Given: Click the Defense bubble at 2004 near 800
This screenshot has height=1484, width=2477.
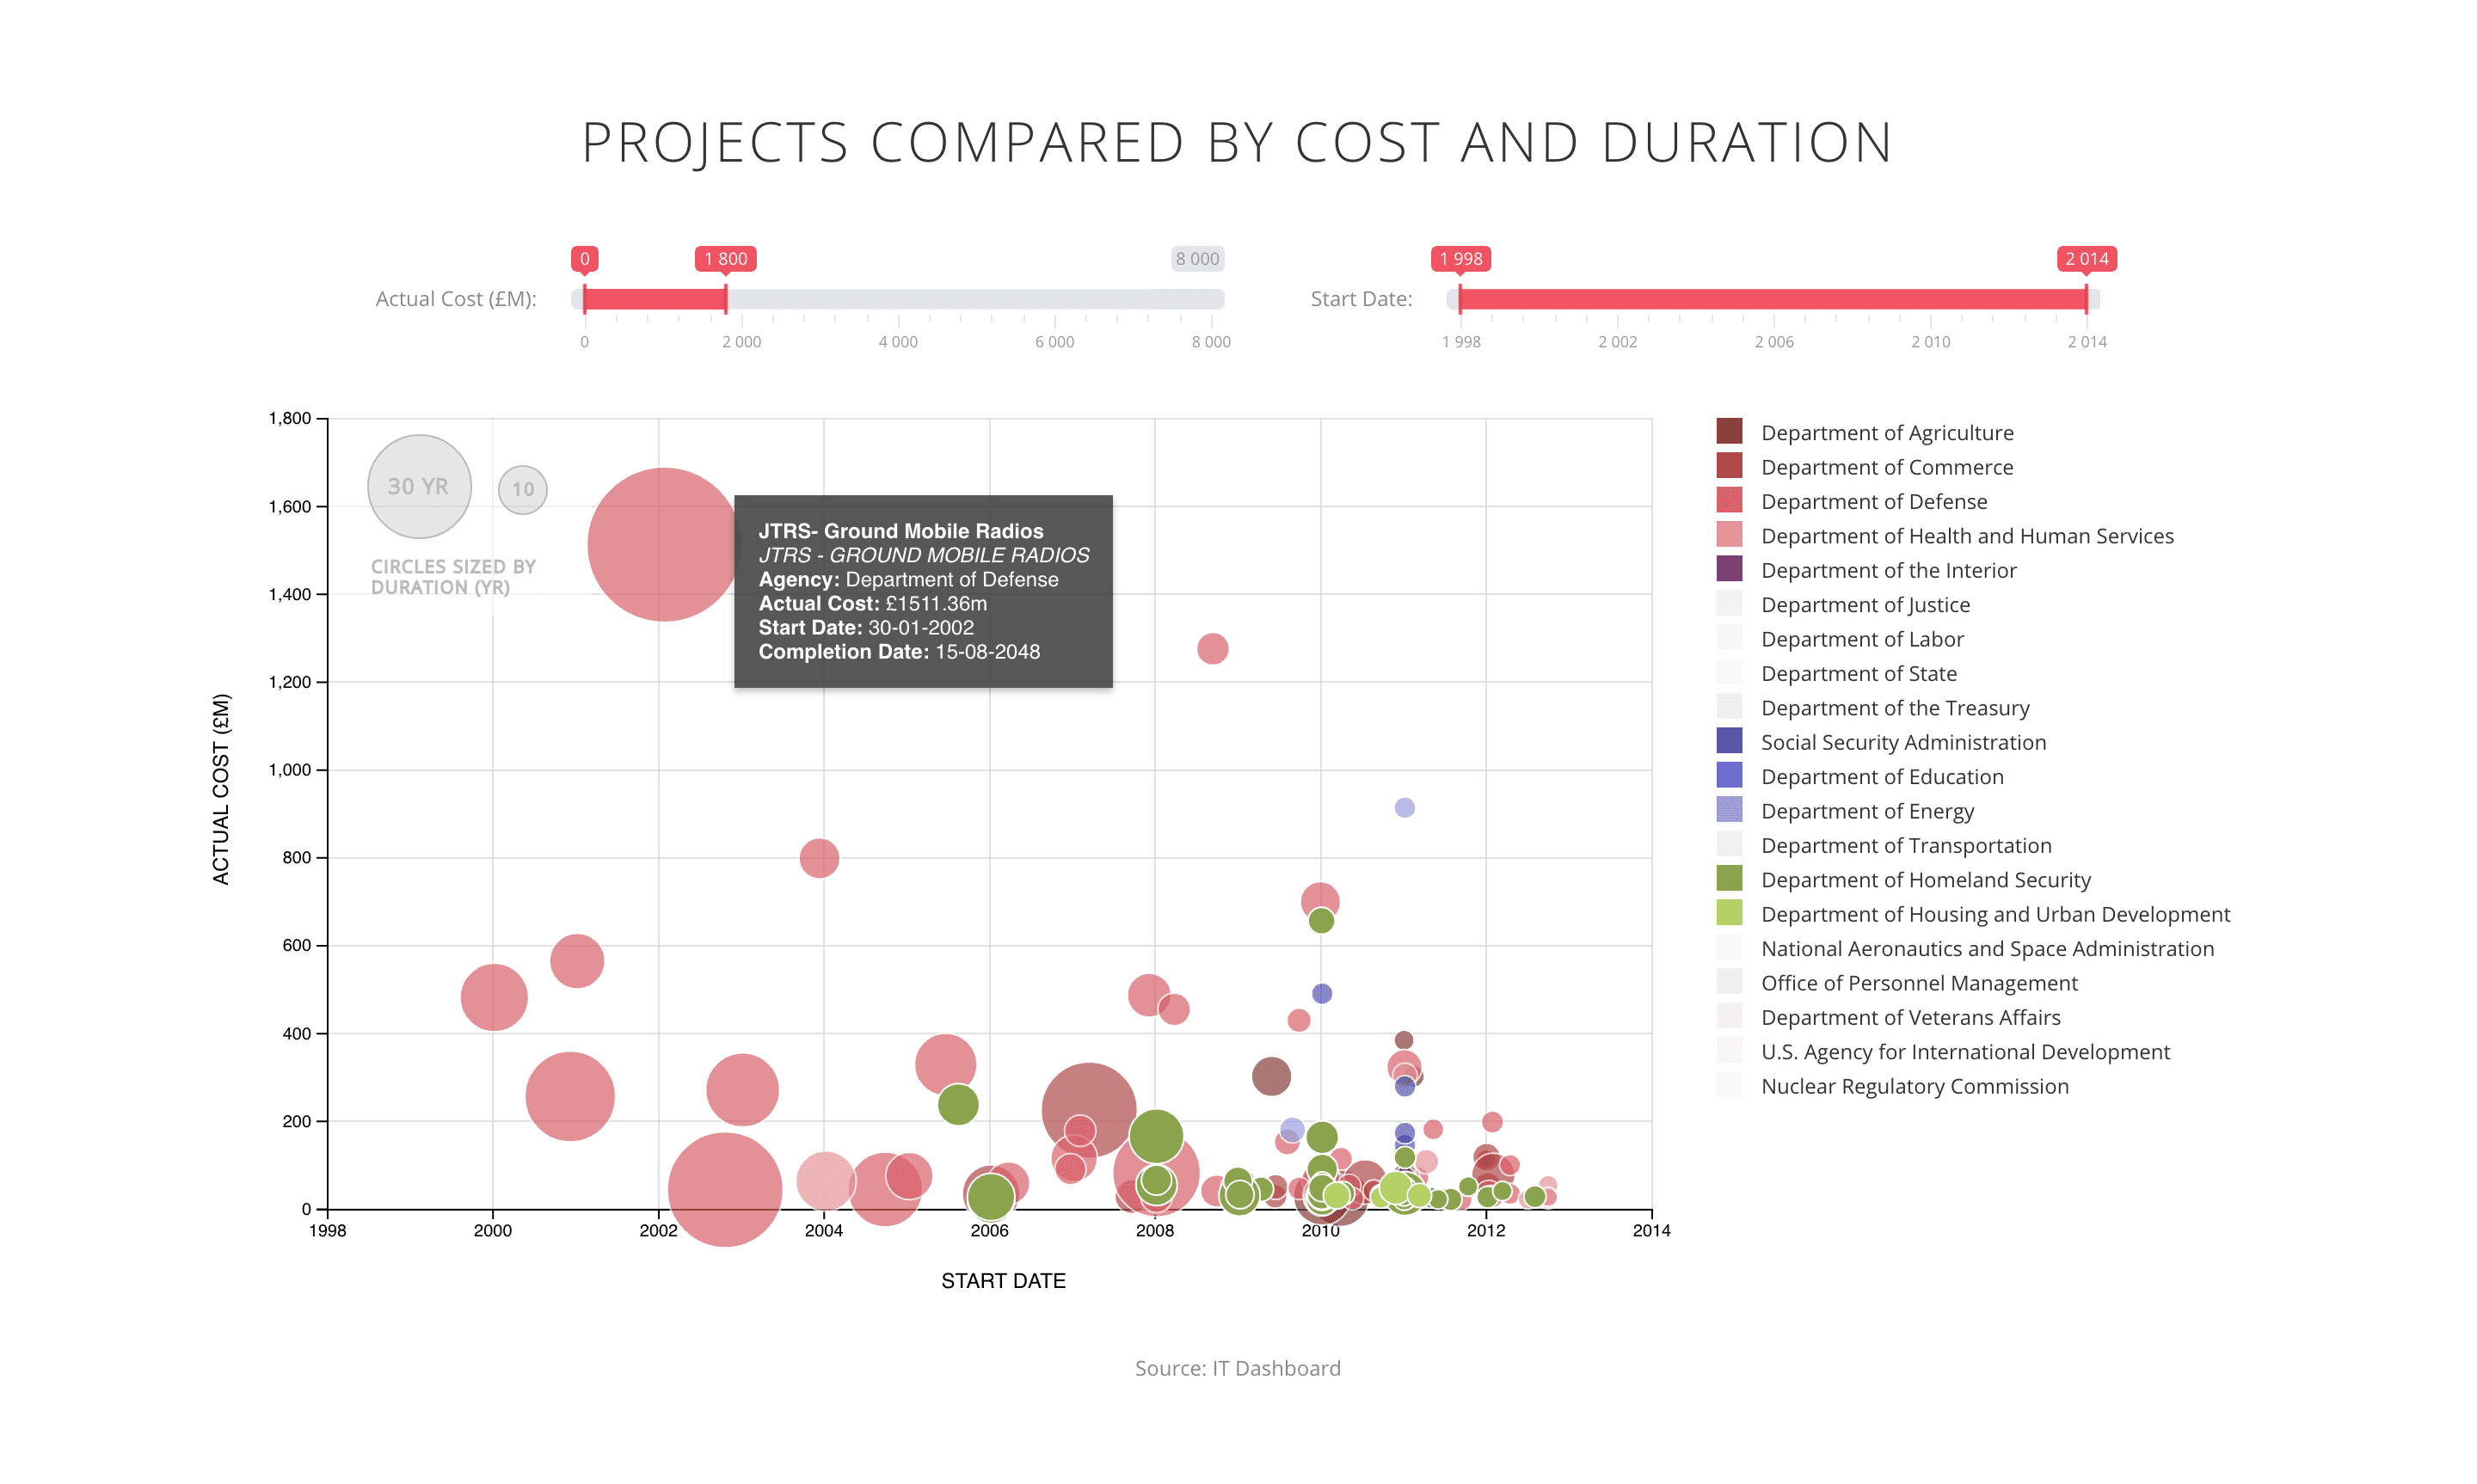Looking at the screenshot, I should [x=818, y=858].
